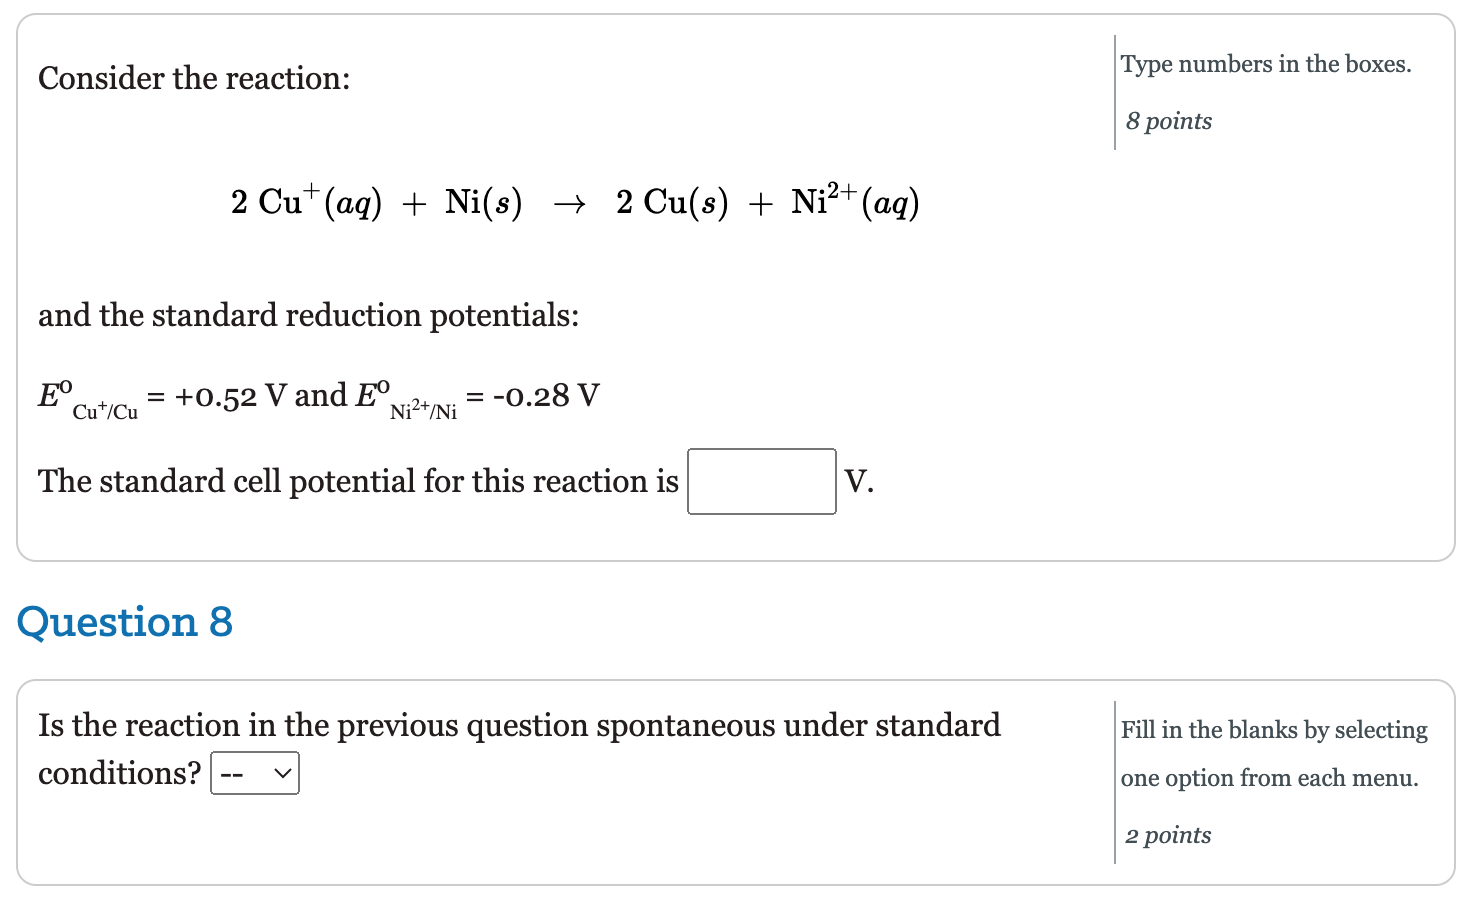The width and height of the screenshot is (1474, 902).
Task: Click 'Type numbers in the boxes' text
Action: tap(1265, 63)
